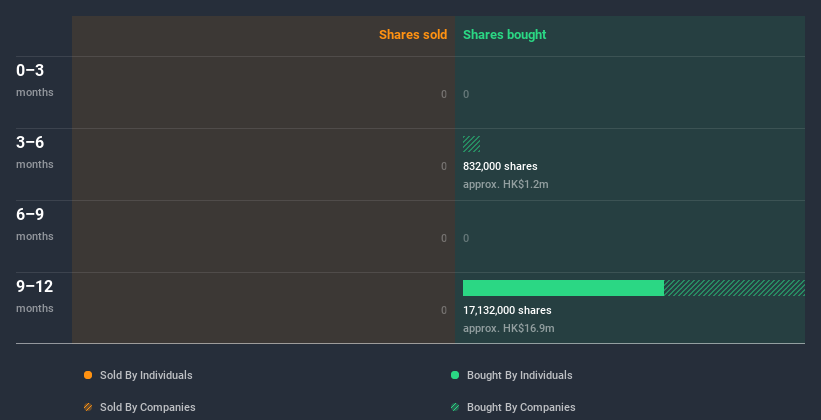Select the 6–9 months row label

[x=35, y=224]
